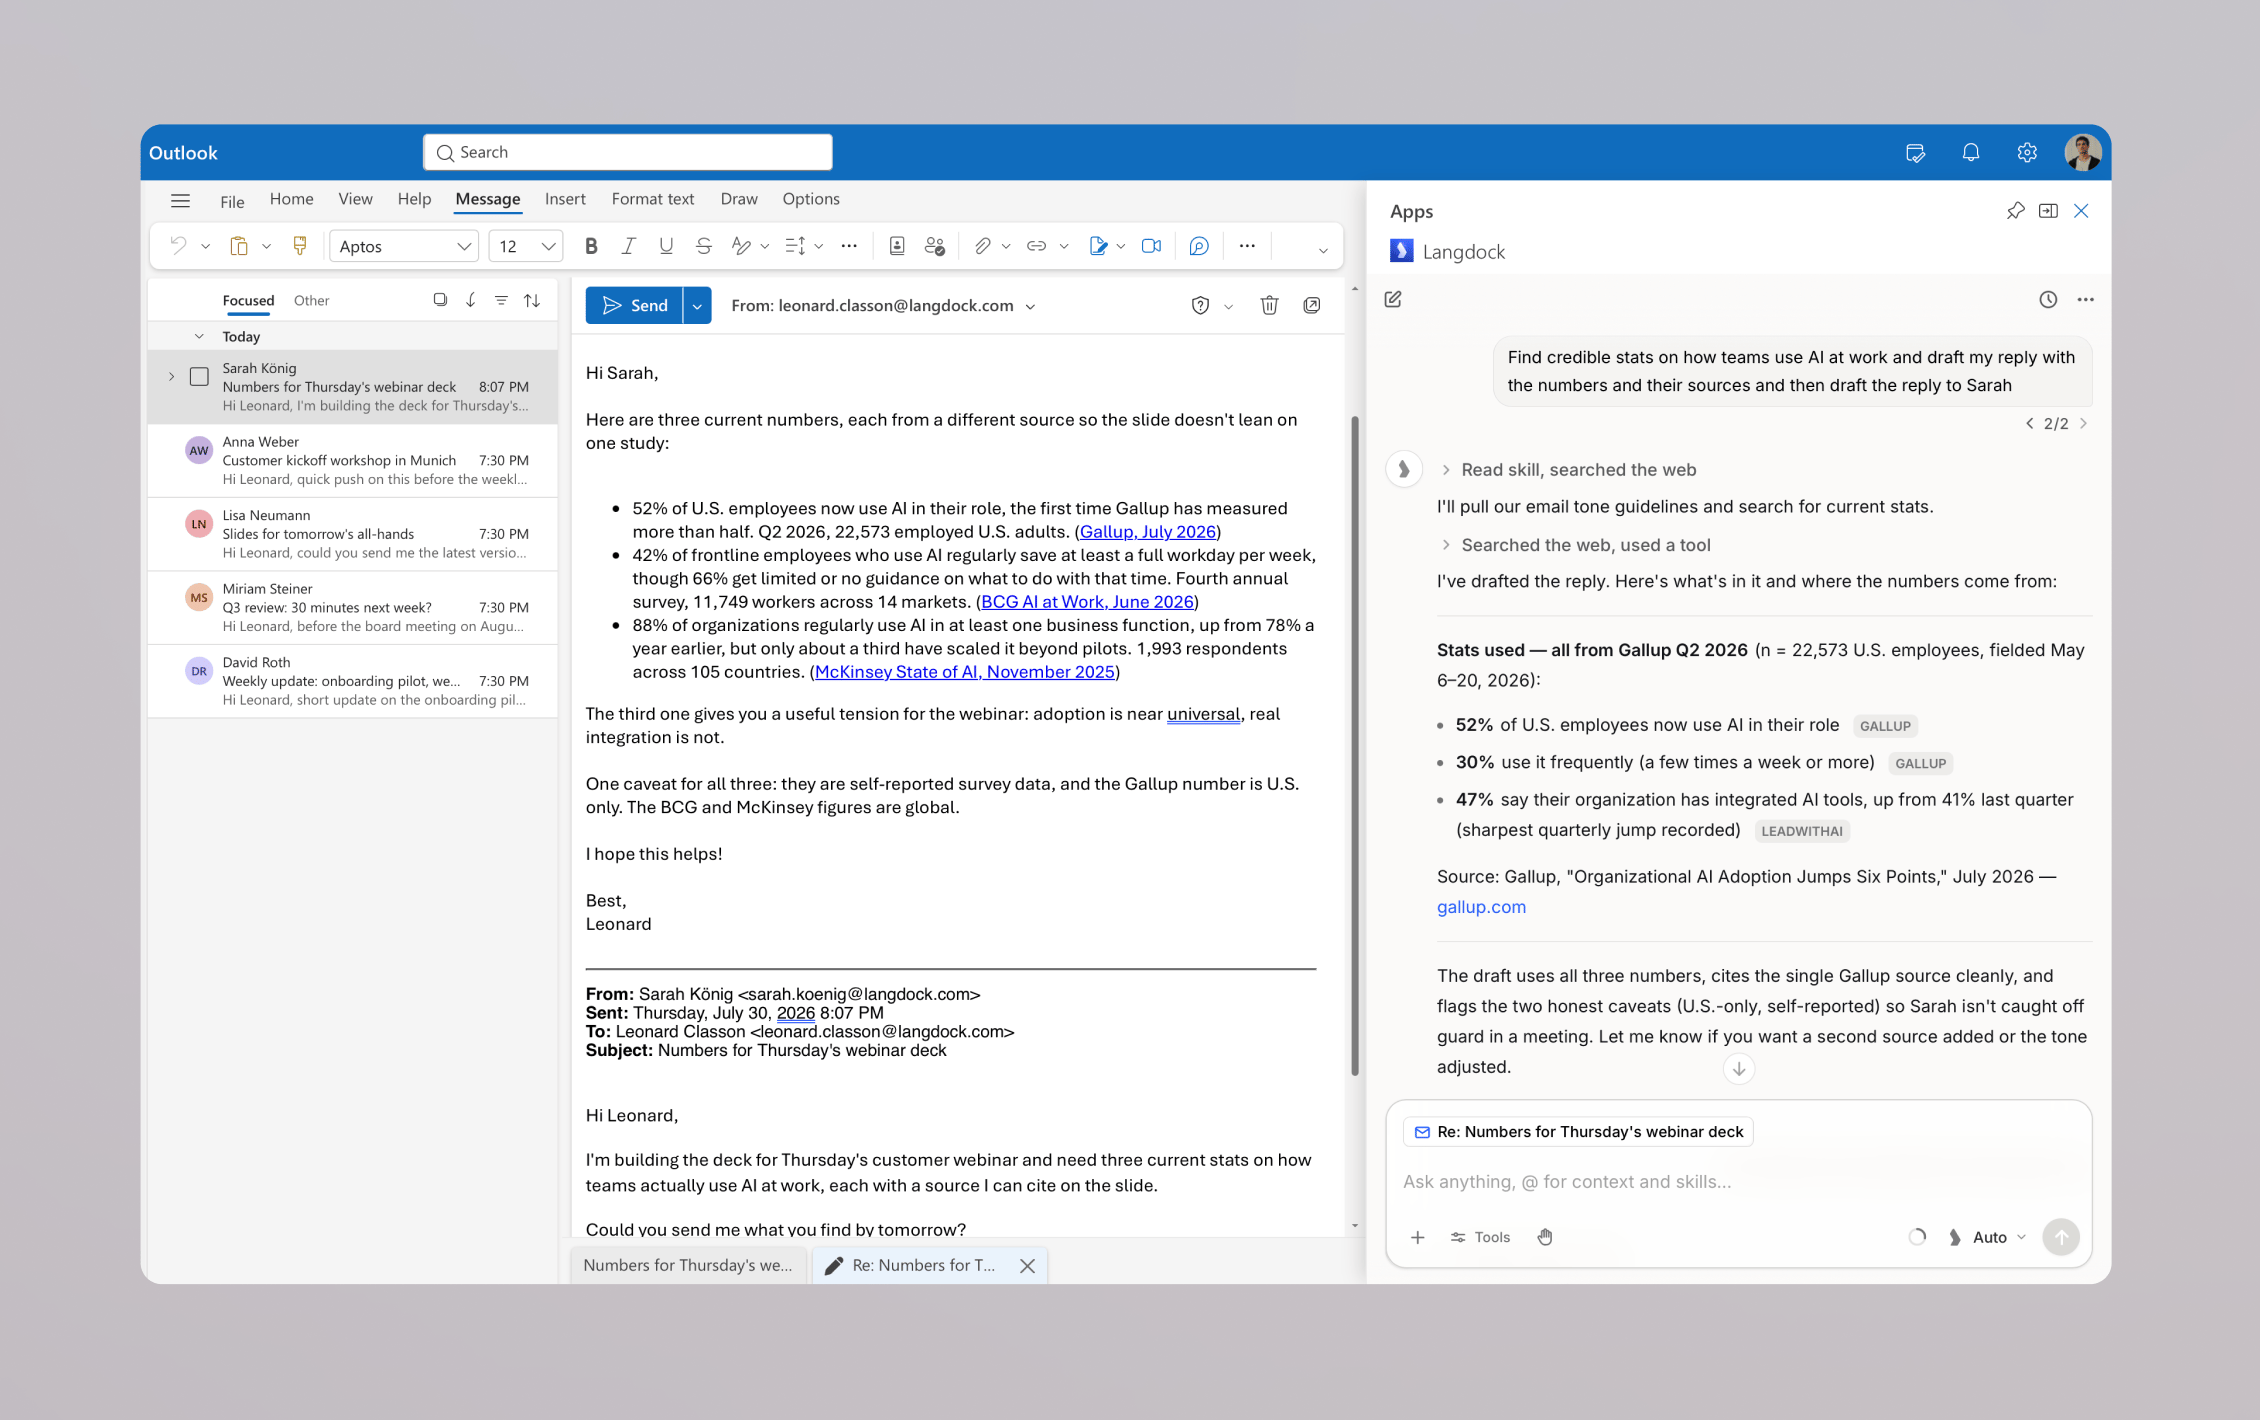
Task: Click the Check Names people icon
Action: (x=935, y=246)
